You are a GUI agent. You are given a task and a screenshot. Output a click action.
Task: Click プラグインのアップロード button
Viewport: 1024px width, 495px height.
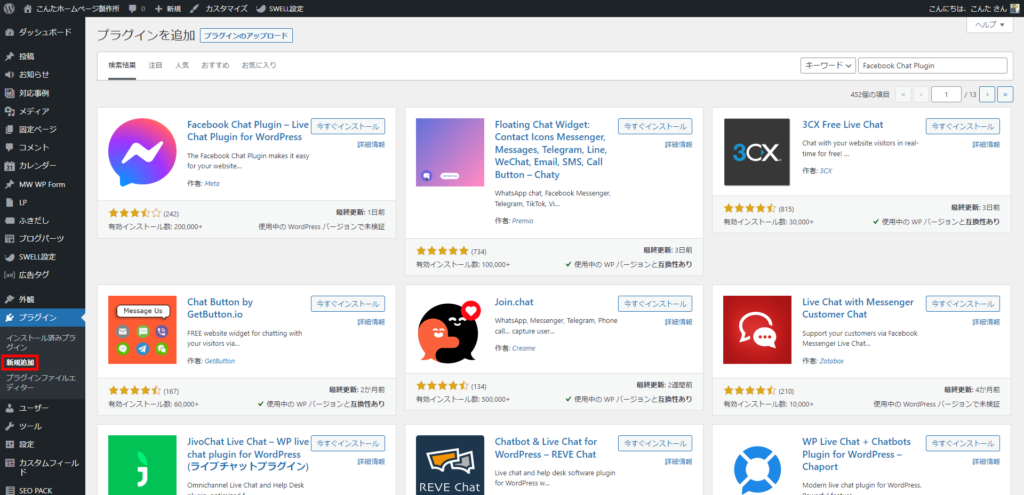[246, 36]
